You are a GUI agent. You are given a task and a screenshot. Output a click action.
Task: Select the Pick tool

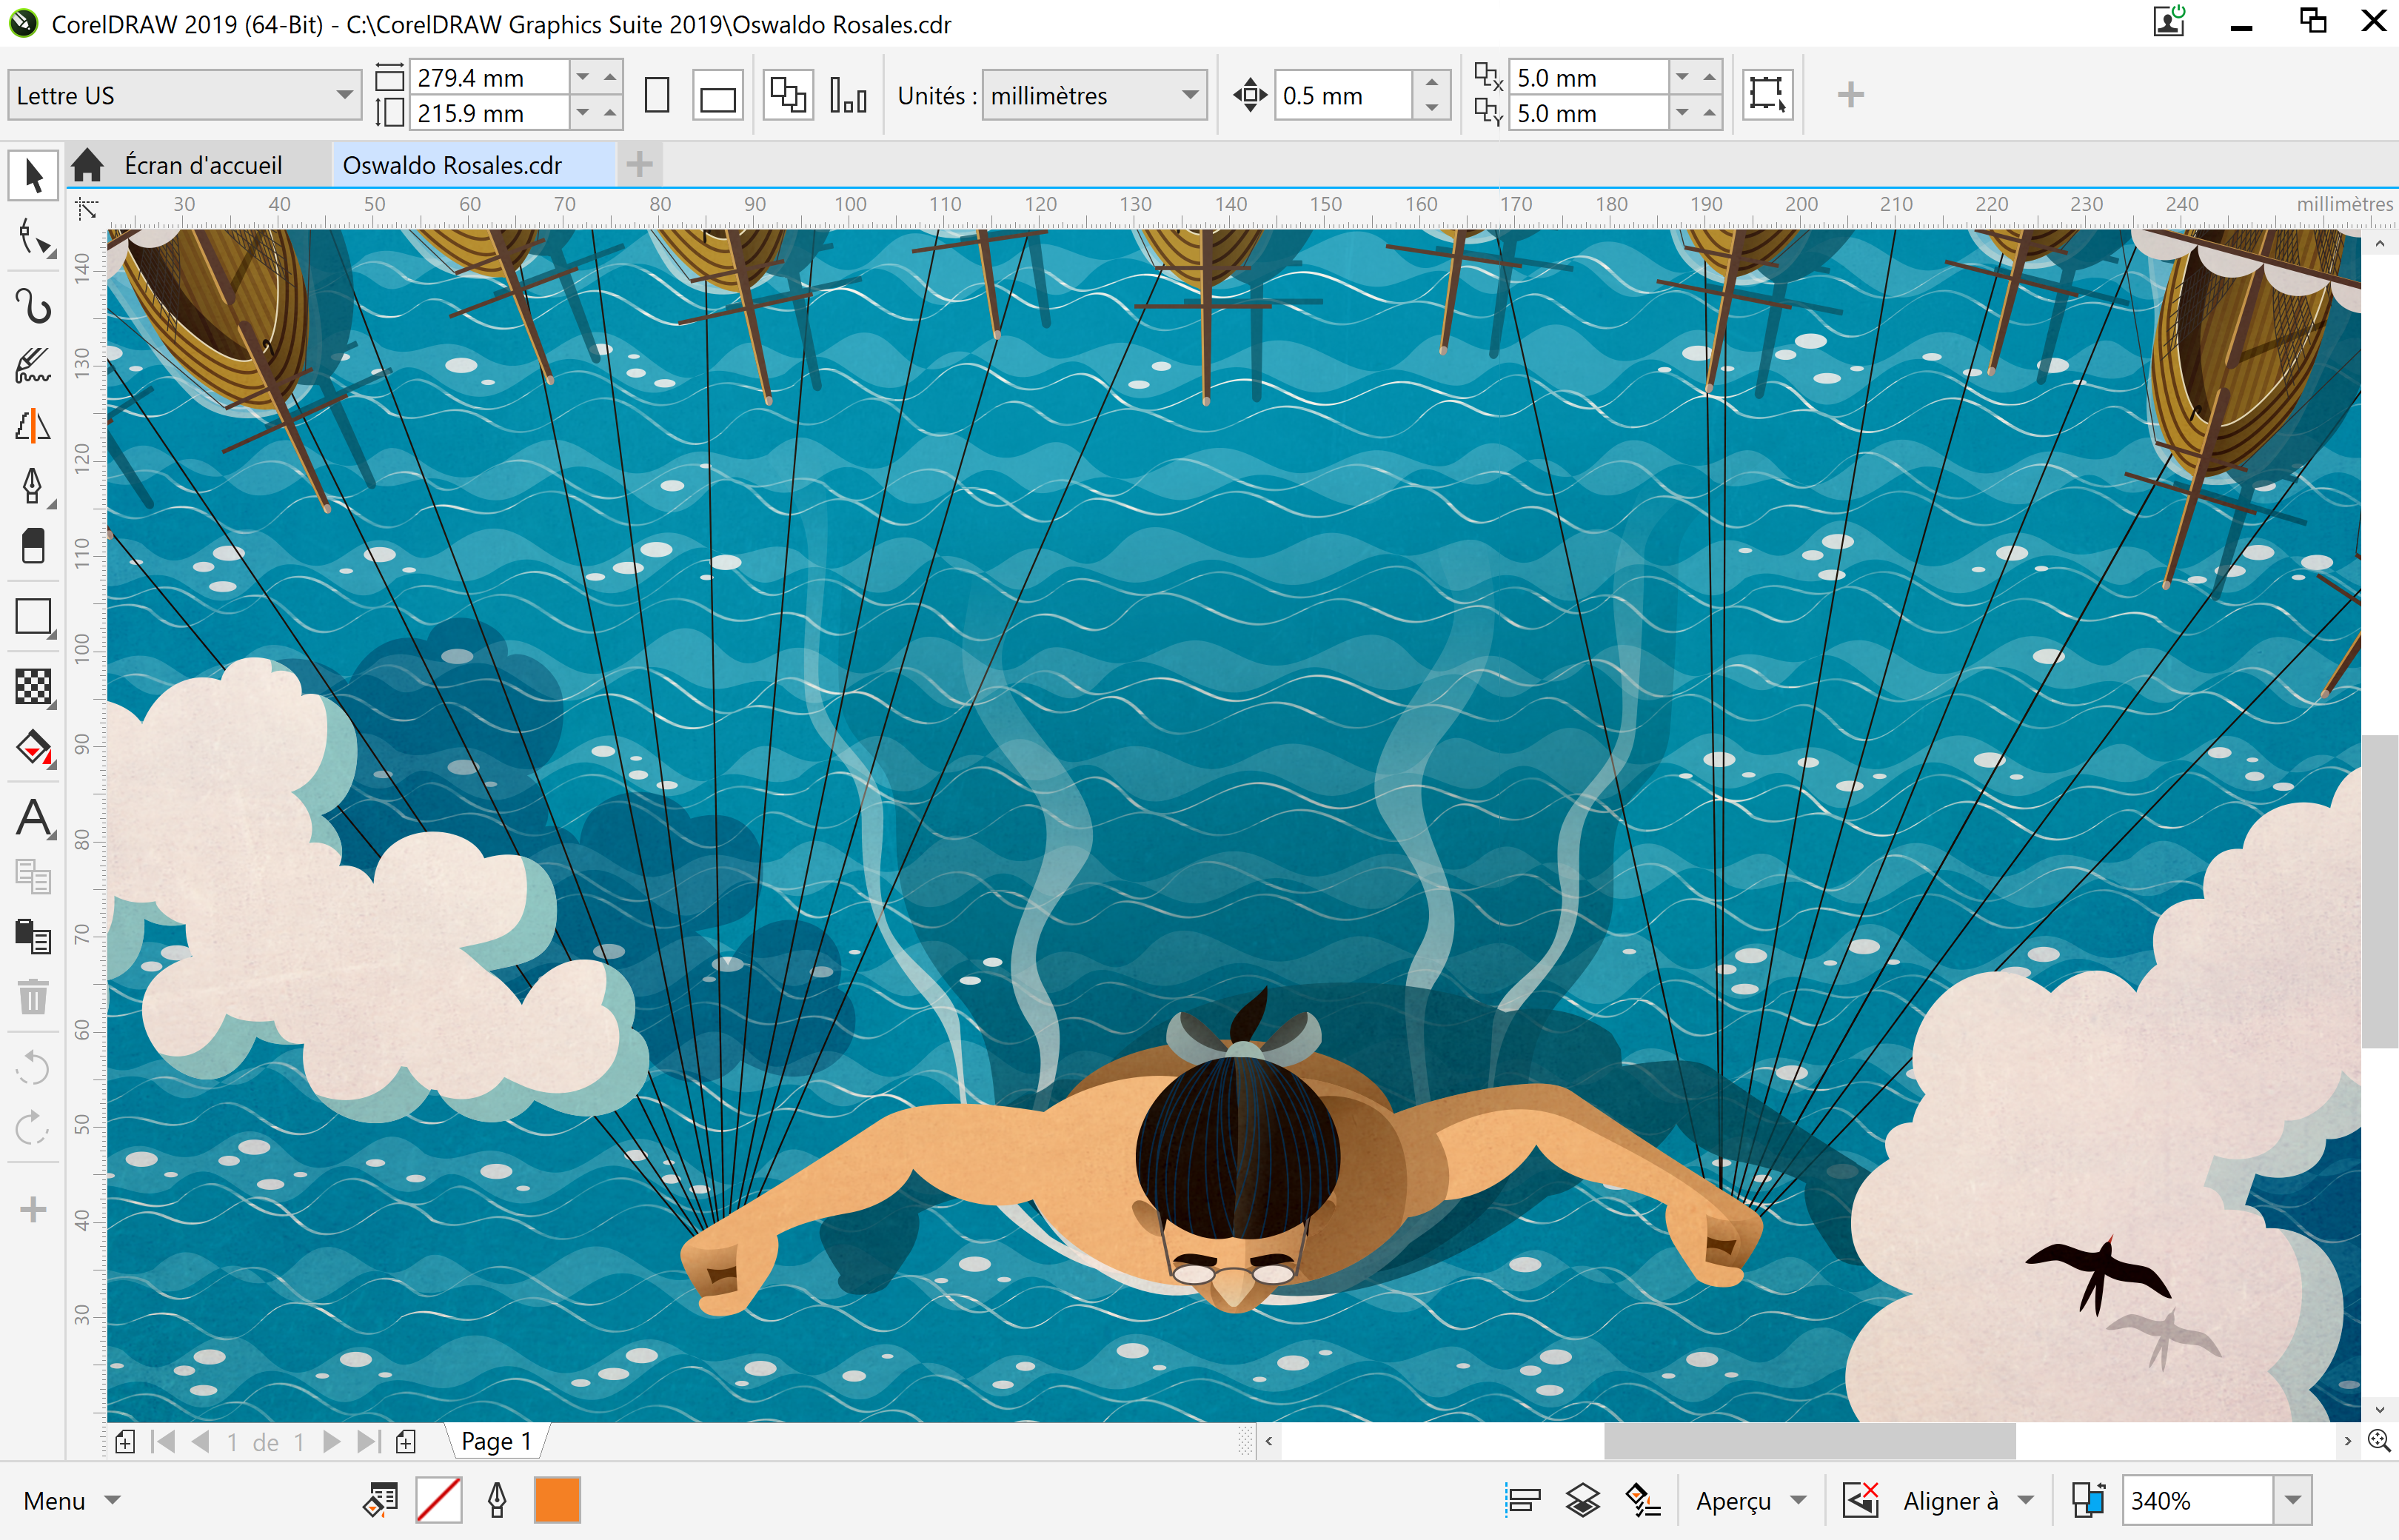click(33, 175)
